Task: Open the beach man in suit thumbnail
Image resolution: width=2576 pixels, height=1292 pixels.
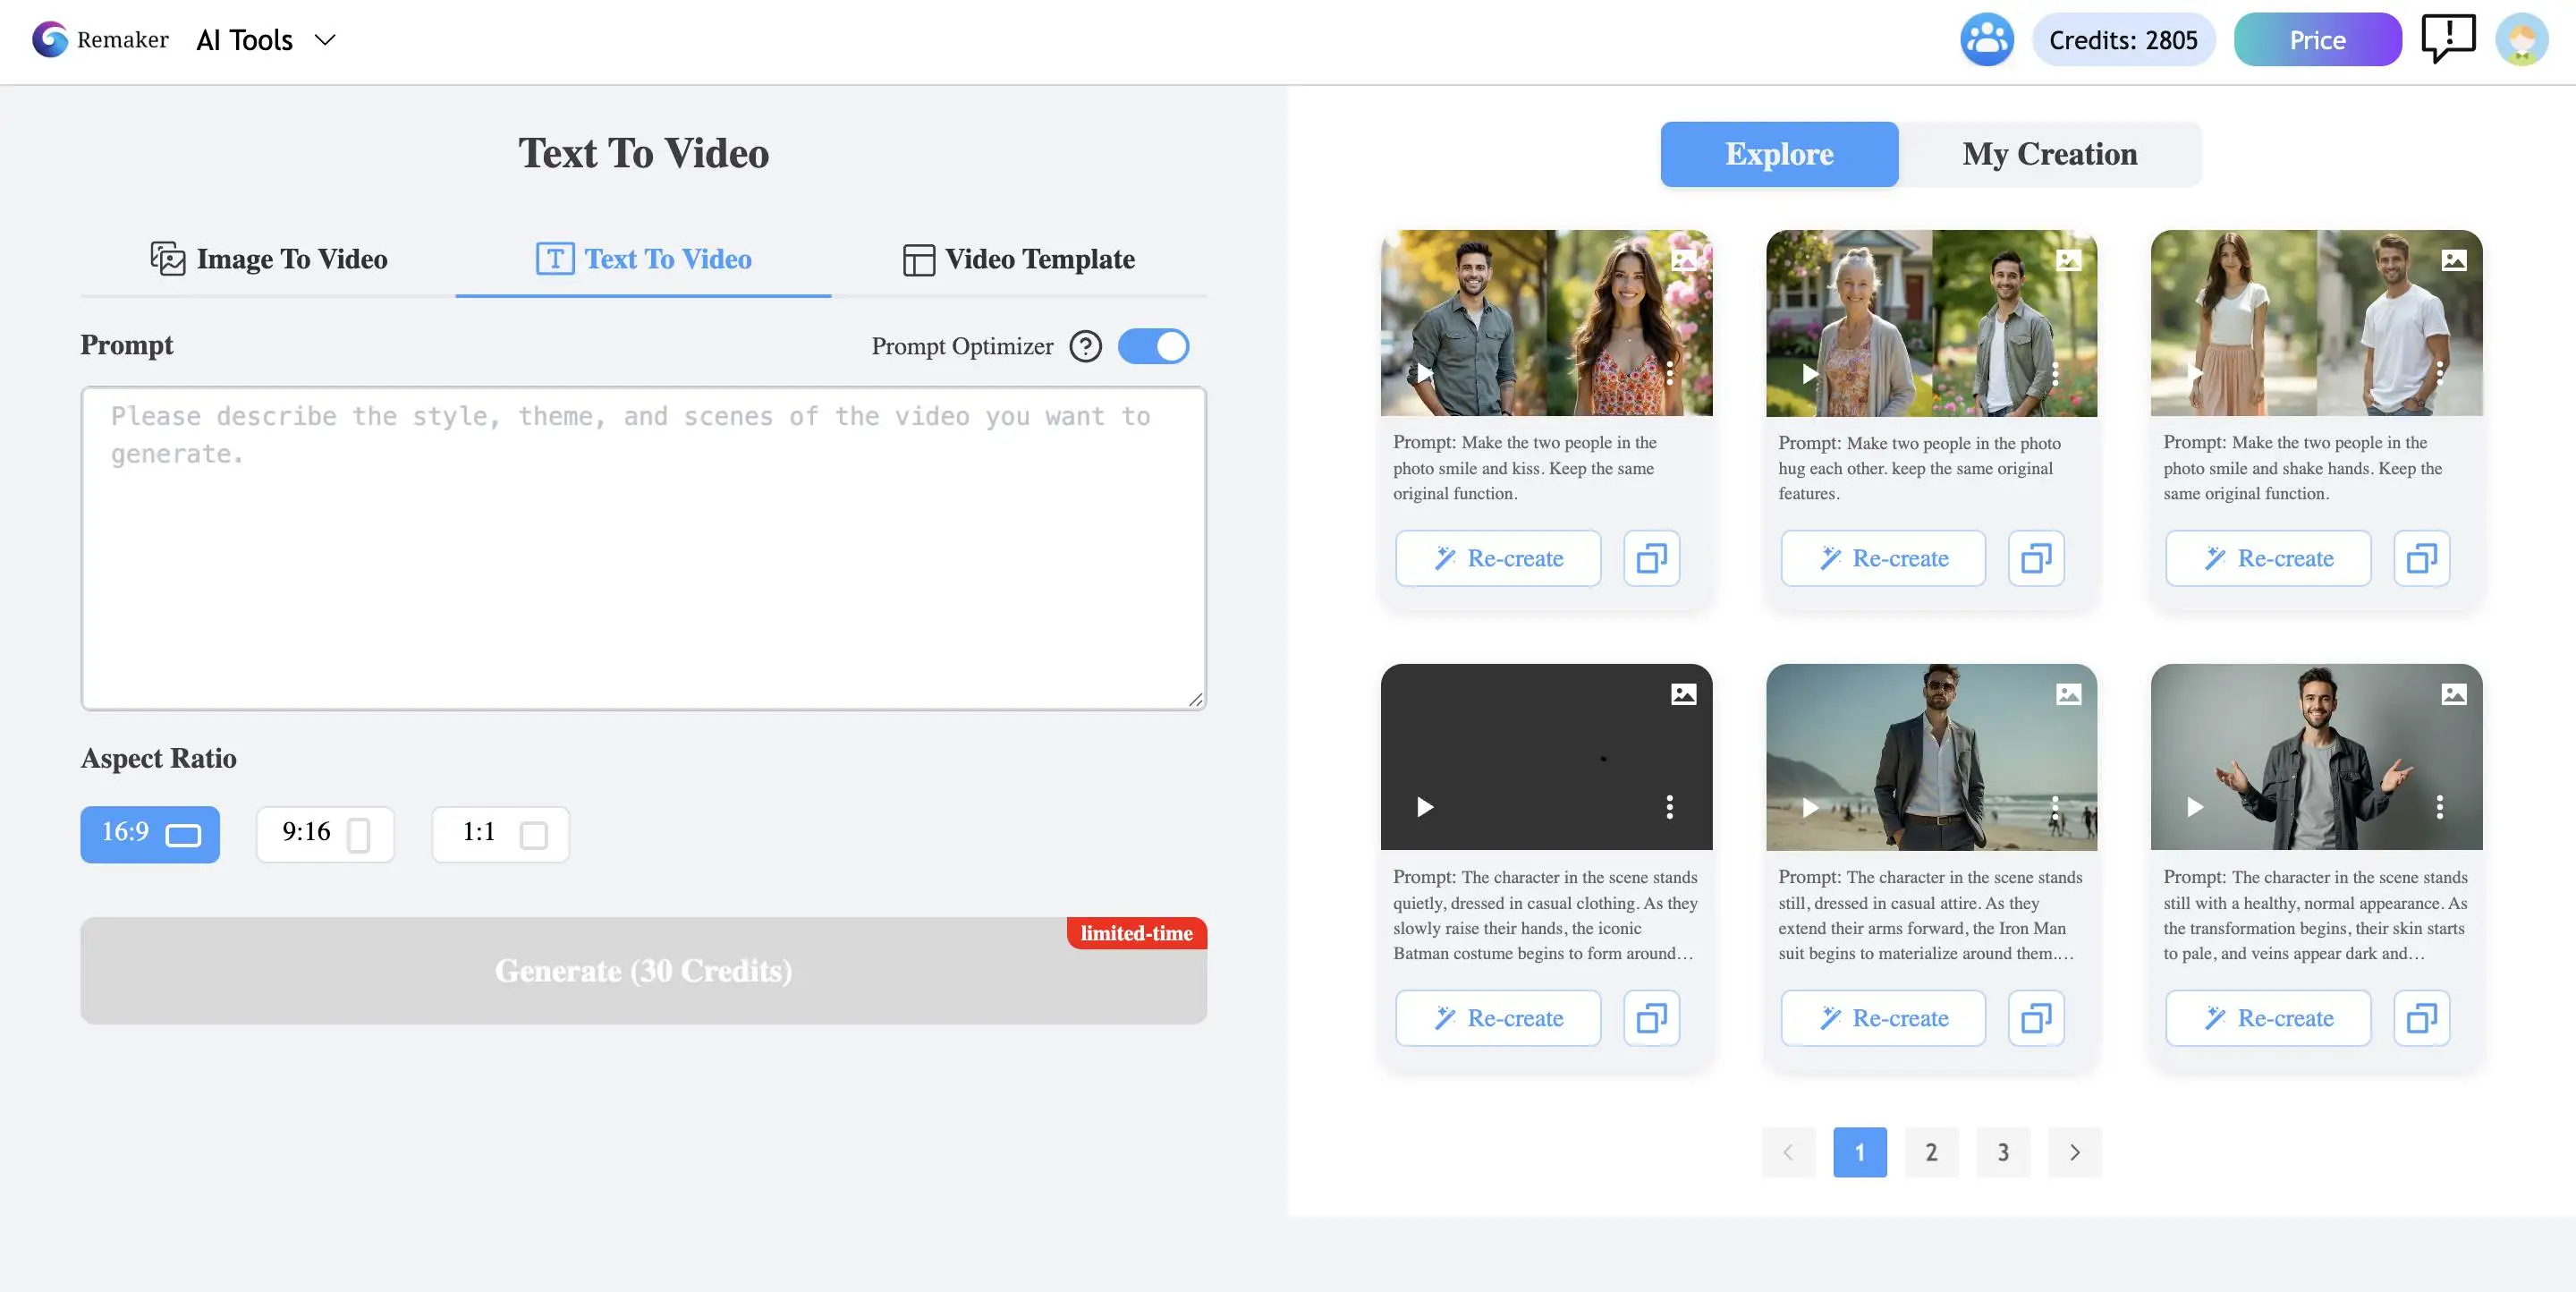Action: click(x=1931, y=757)
